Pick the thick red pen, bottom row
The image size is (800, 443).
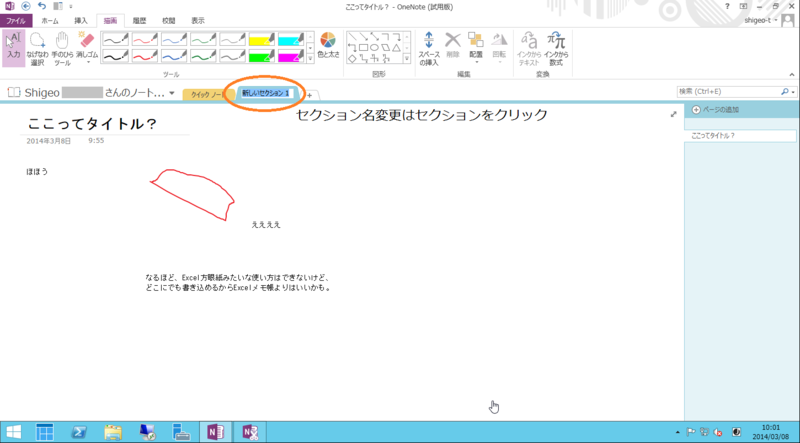tap(145, 55)
